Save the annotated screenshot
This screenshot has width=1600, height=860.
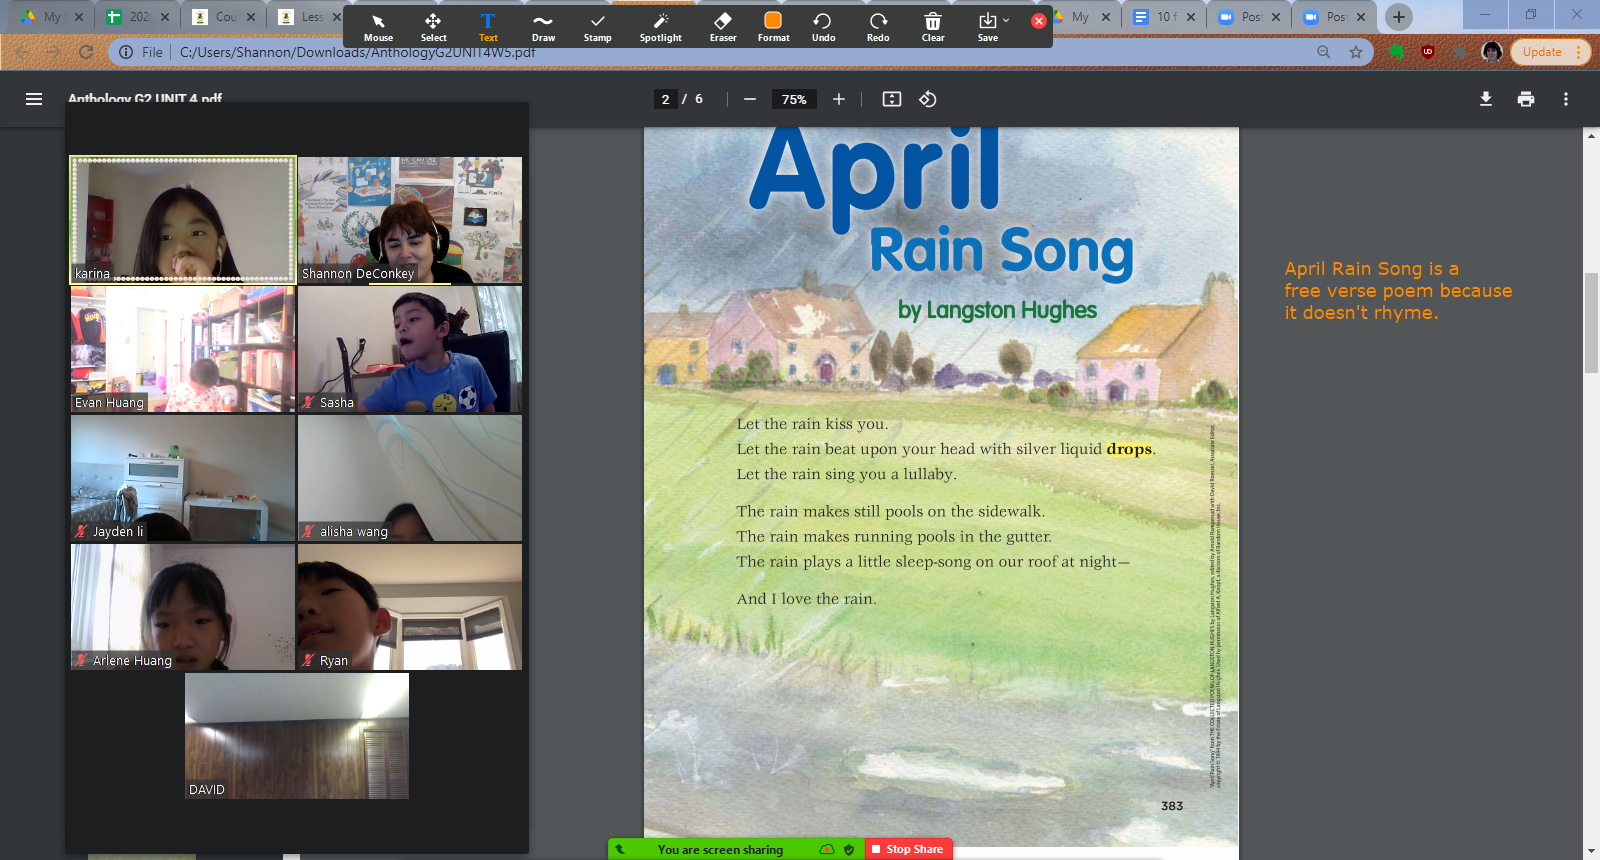987,28
